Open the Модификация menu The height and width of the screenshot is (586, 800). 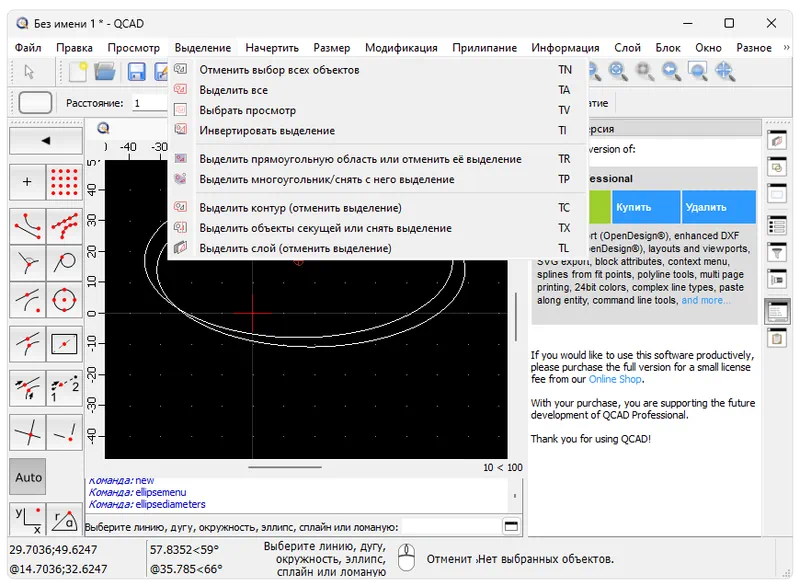click(401, 47)
